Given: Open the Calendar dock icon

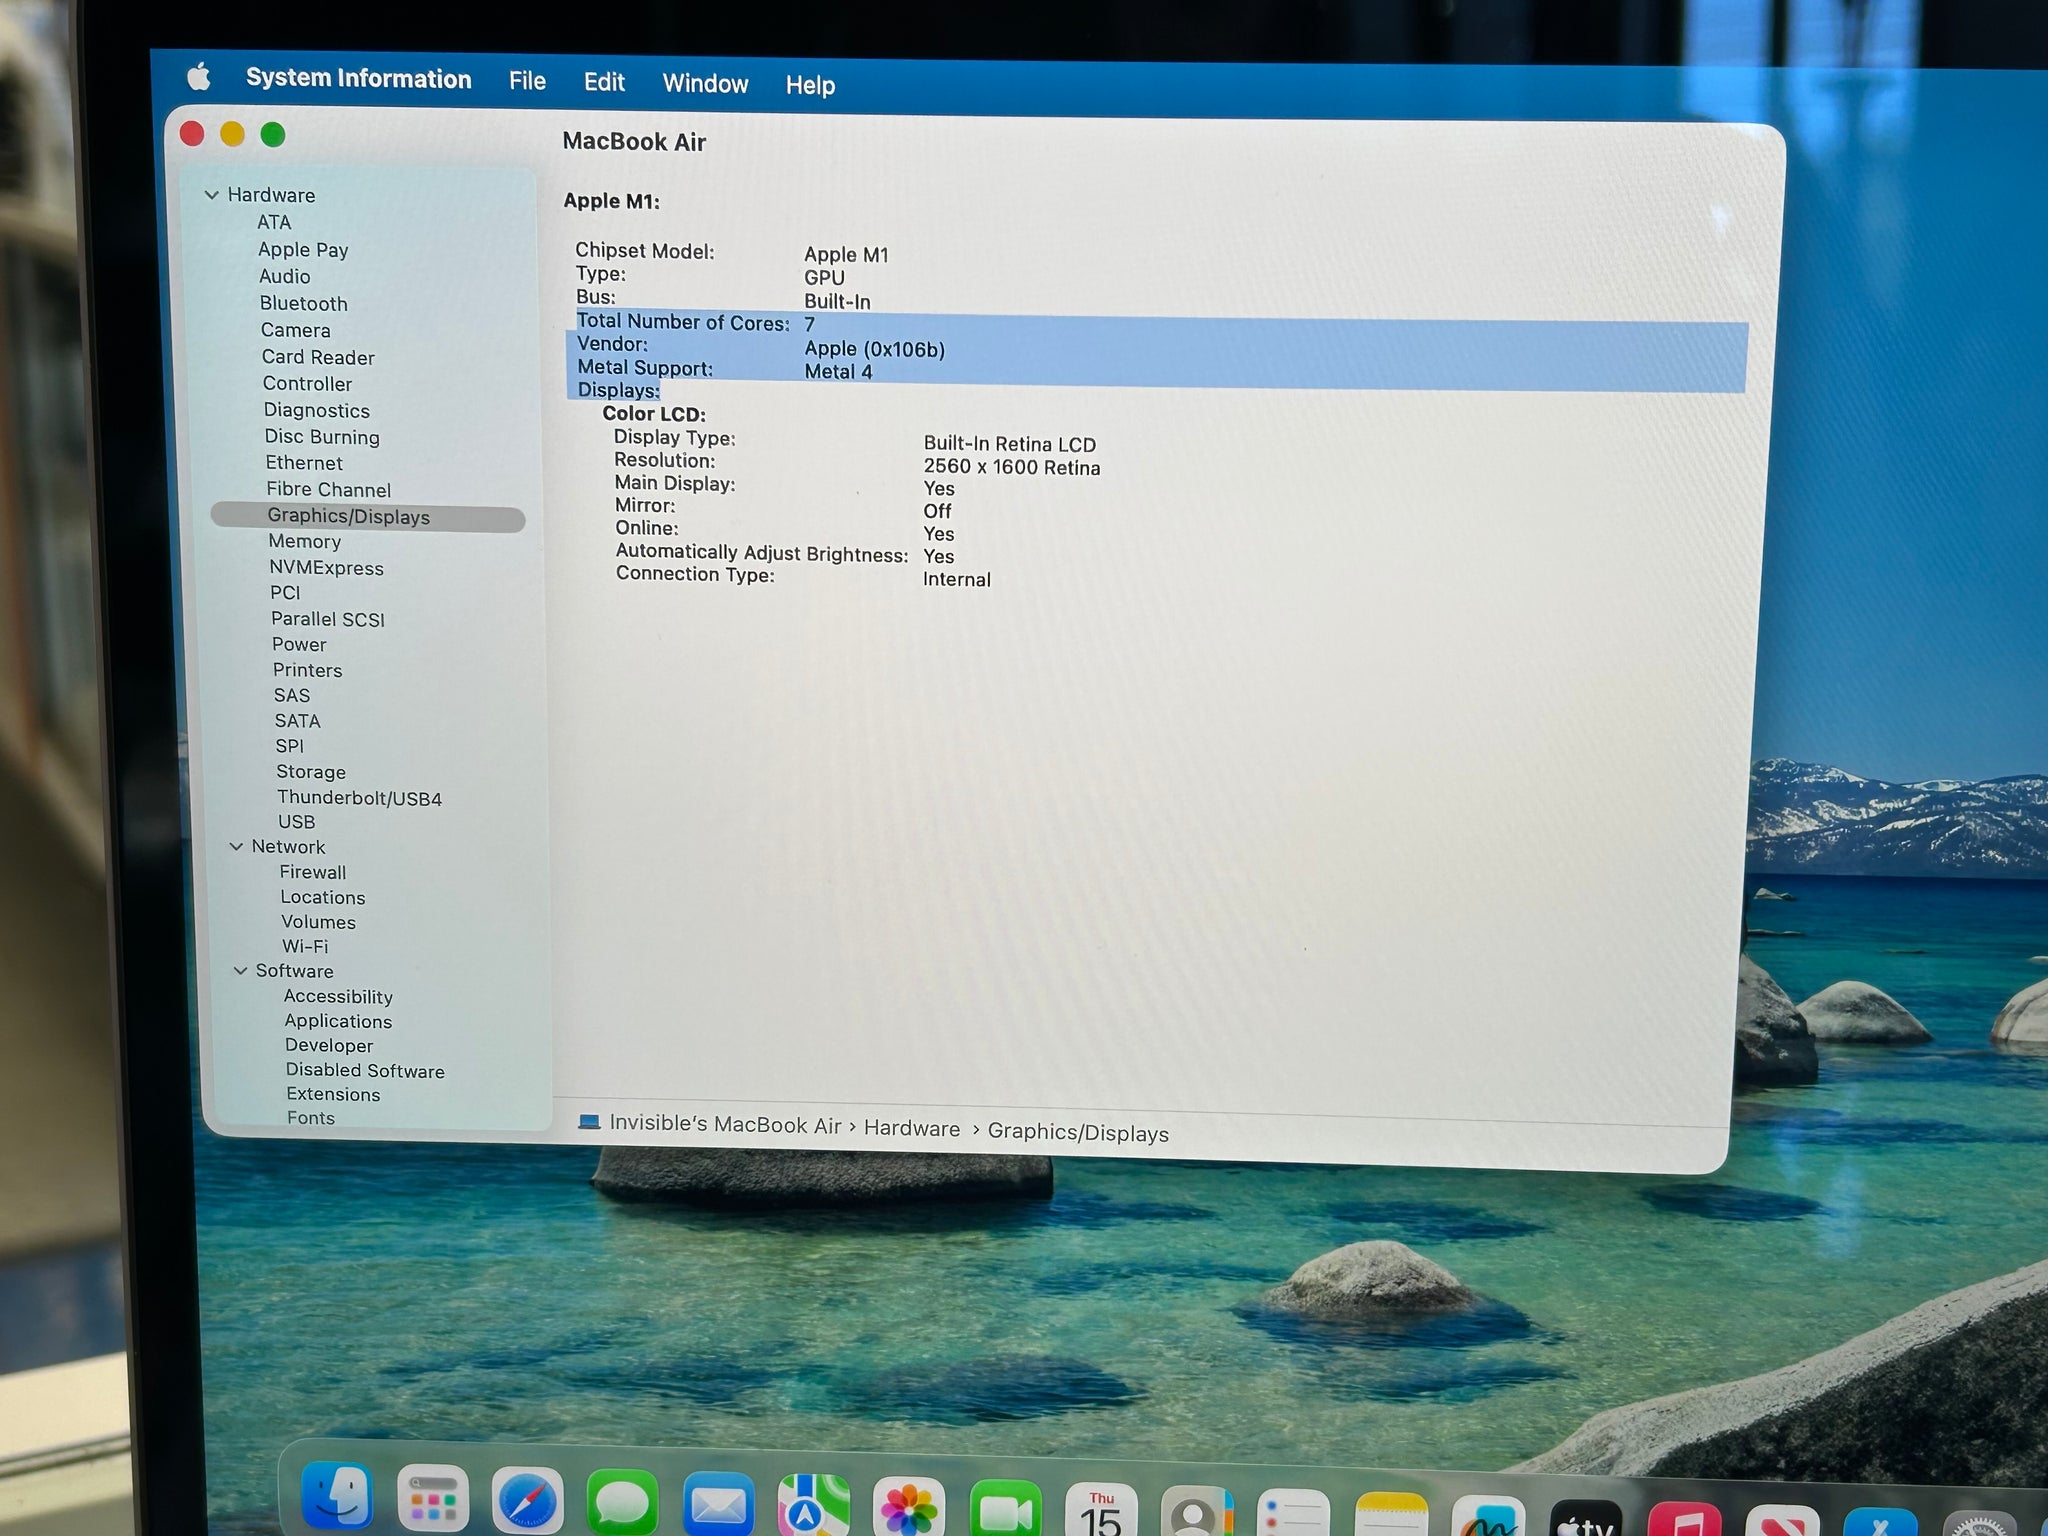Looking at the screenshot, I should pyautogui.click(x=1100, y=1514).
